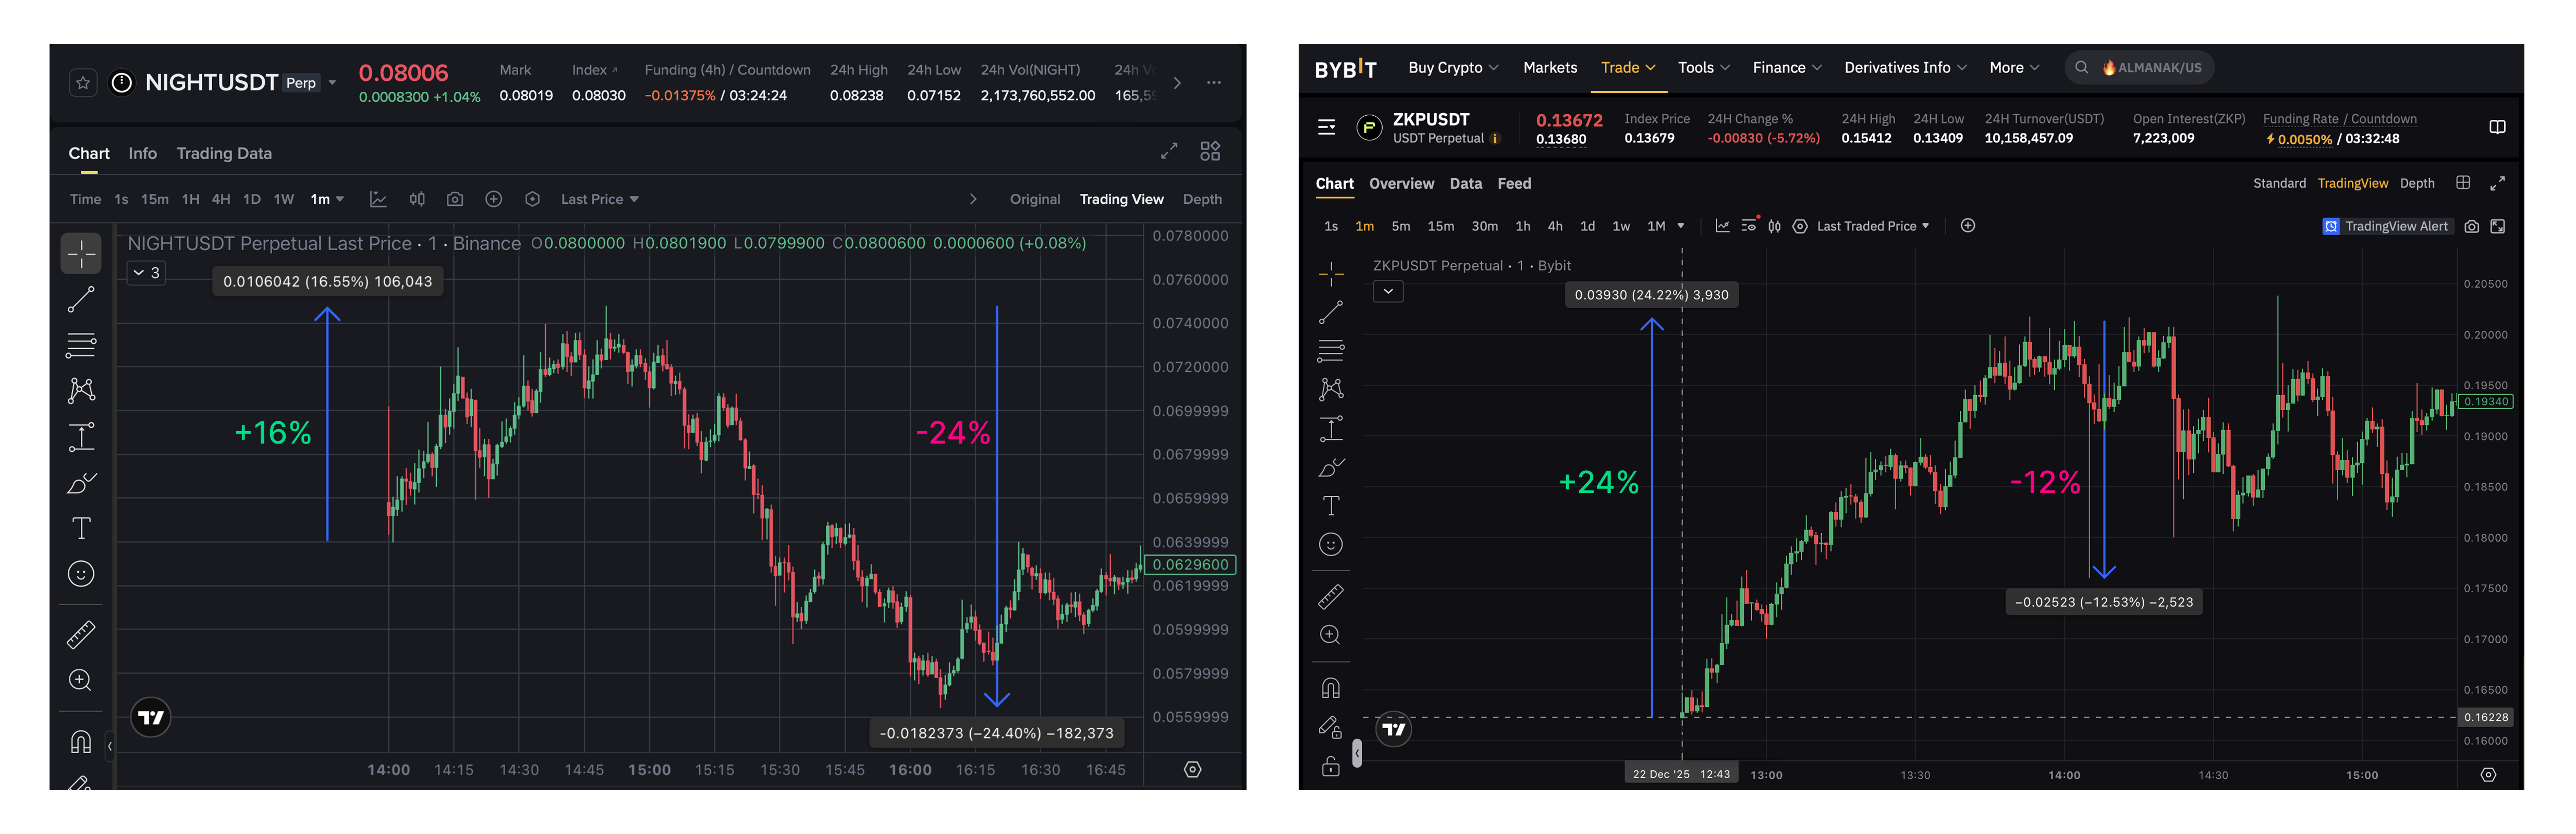Select the crosshair tool on the Binance chart sidebar
The width and height of the screenshot is (2576, 834).
(x=80, y=253)
